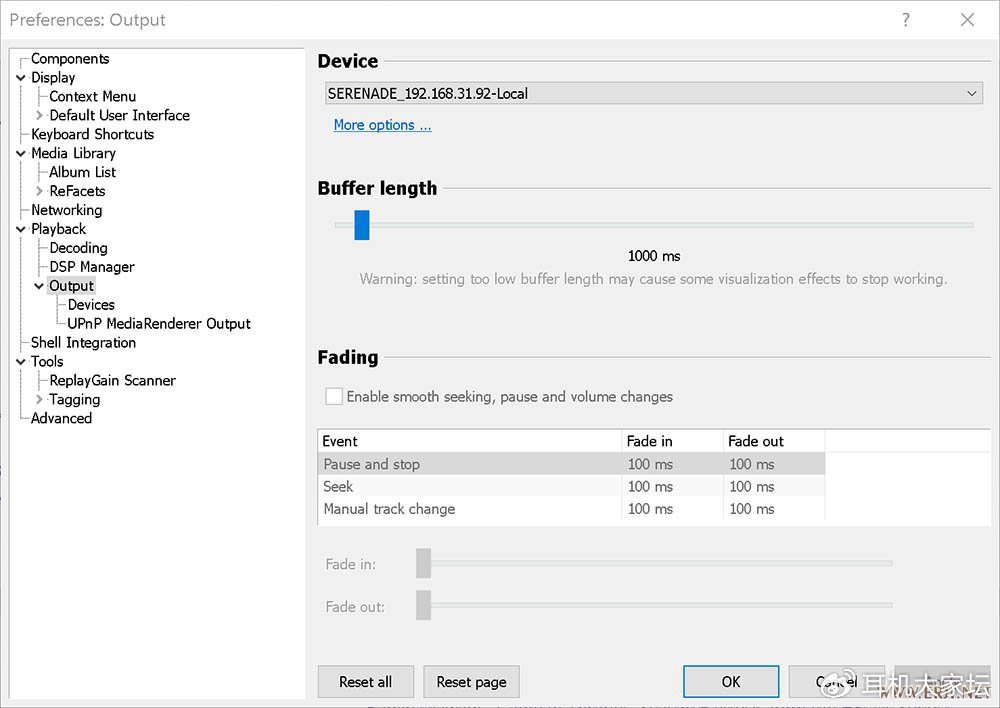This screenshot has width=1000, height=708.
Task: Select Components in the preferences tree
Action: 70,59
